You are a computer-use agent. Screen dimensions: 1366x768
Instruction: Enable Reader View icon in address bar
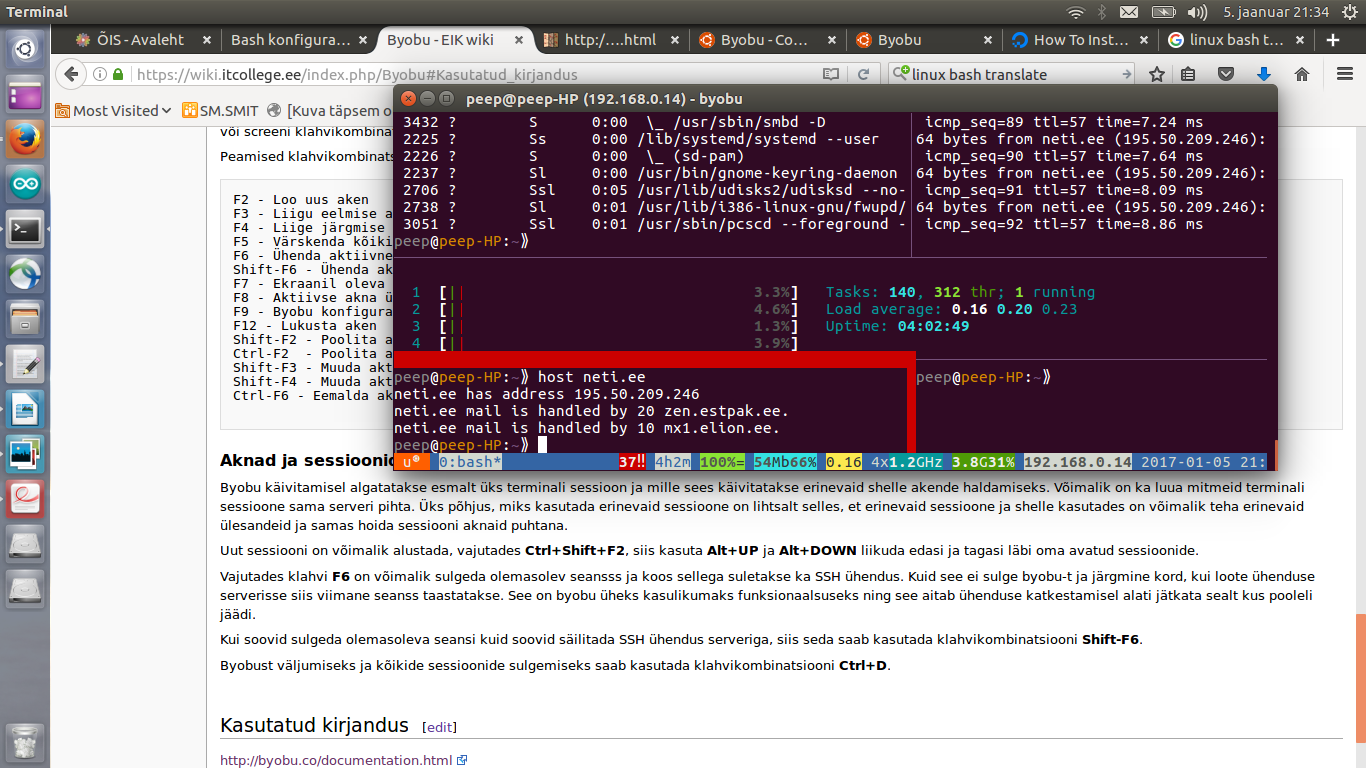(830, 74)
